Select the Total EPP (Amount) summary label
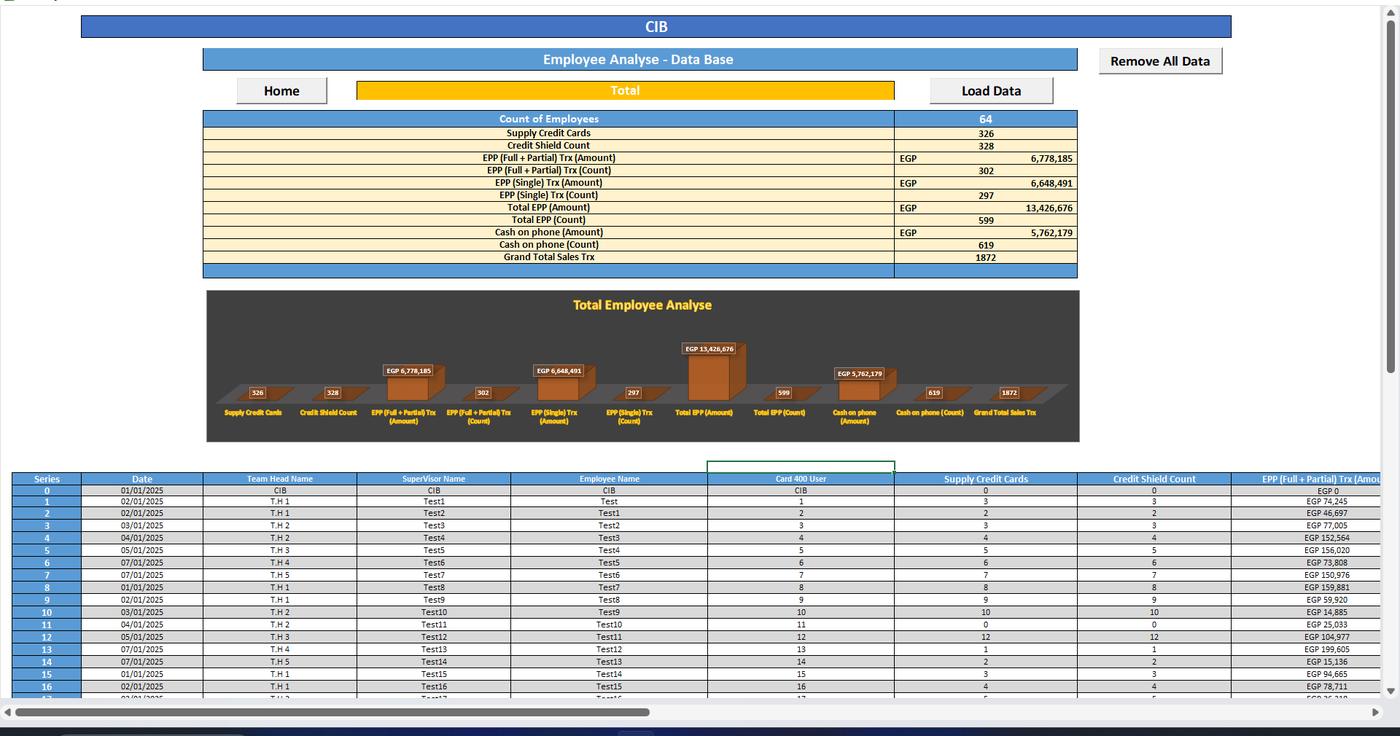 549,208
